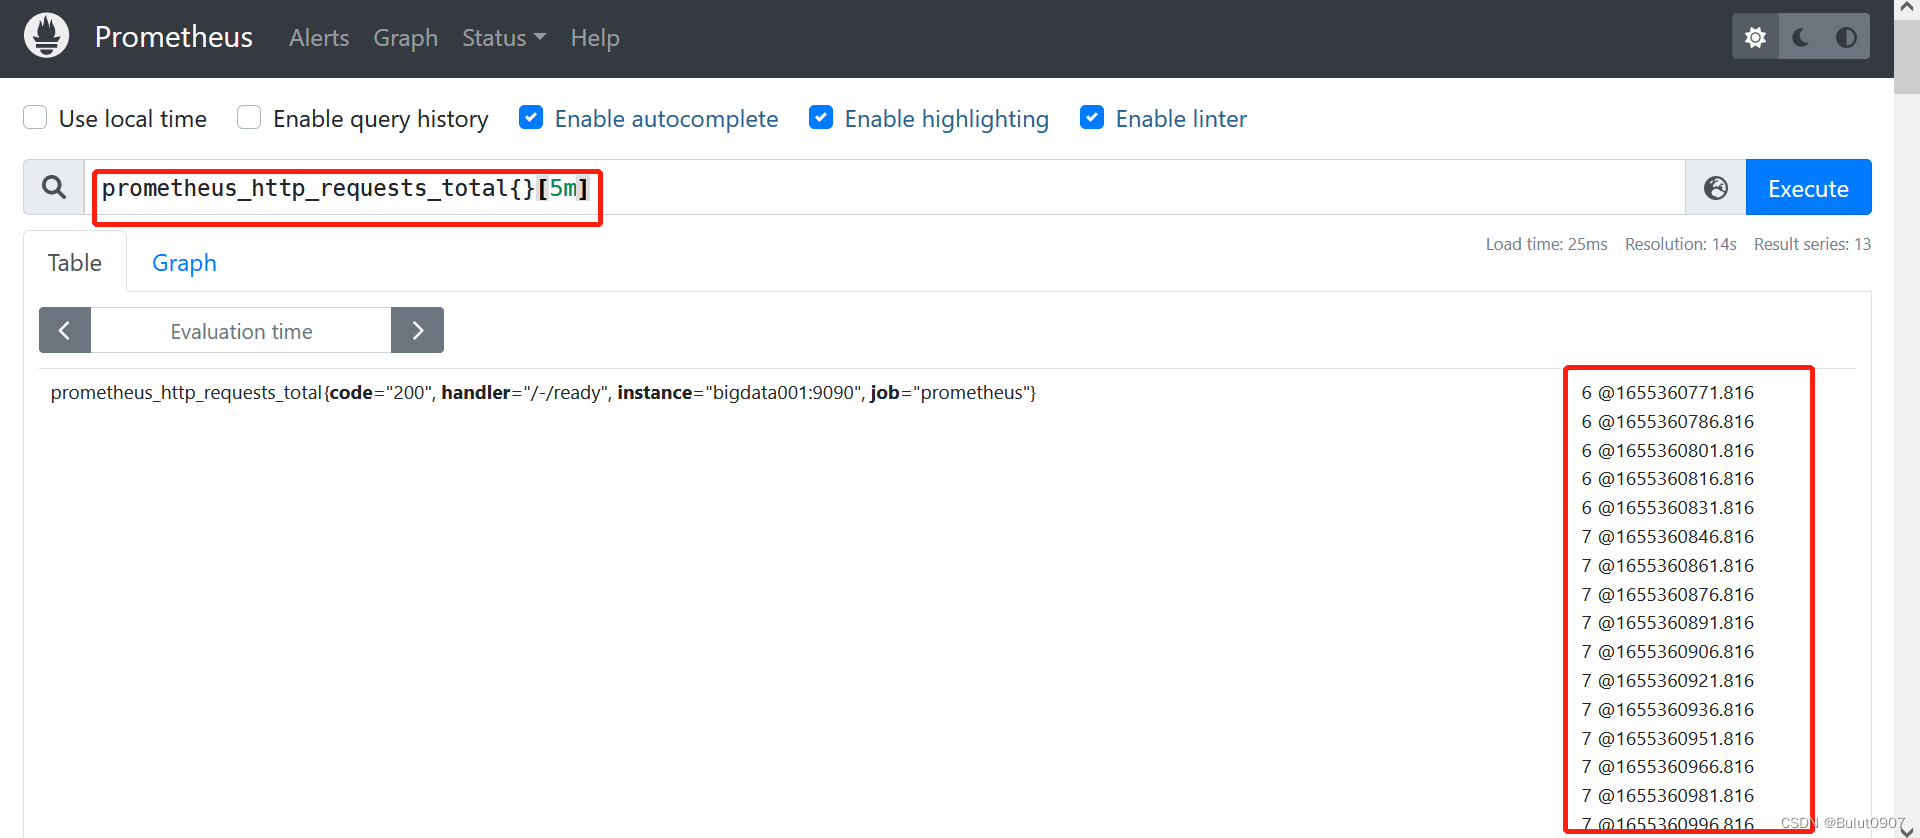The width and height of the screenshot is (1920, 838).
Task: Click the prometheus_http_requests_total series label row
Action: (x=543, y=393)
